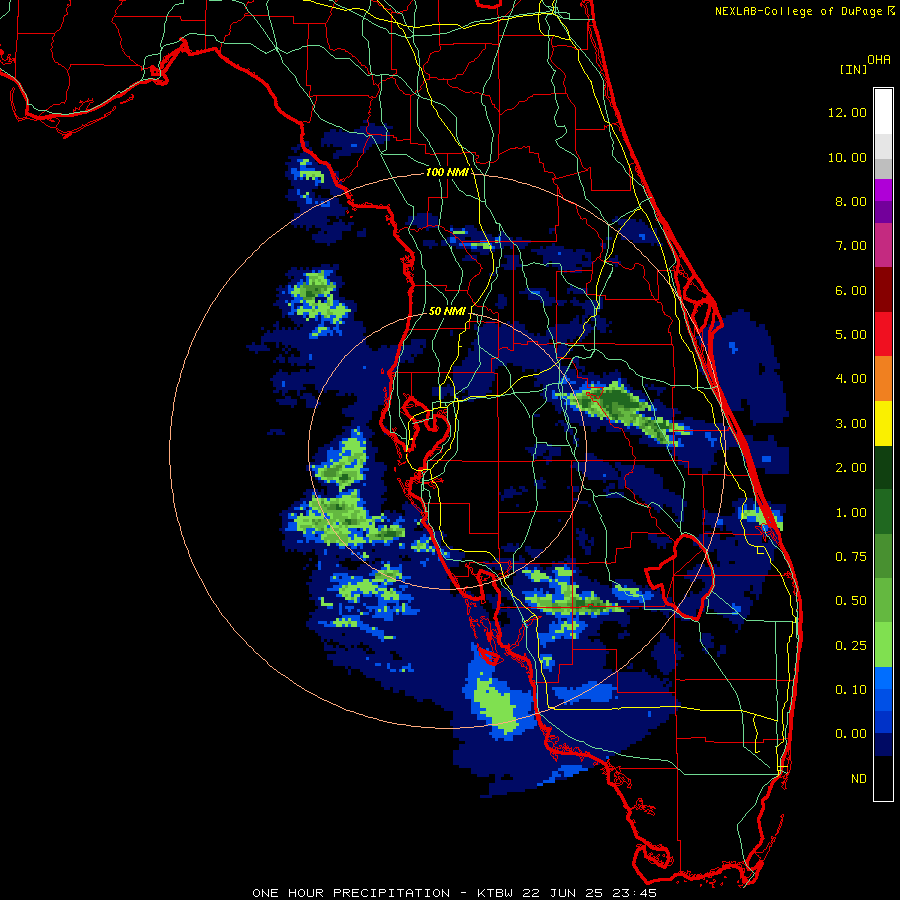Click the 6.00 legend value

pyautogui.click(x=851, y=290)
